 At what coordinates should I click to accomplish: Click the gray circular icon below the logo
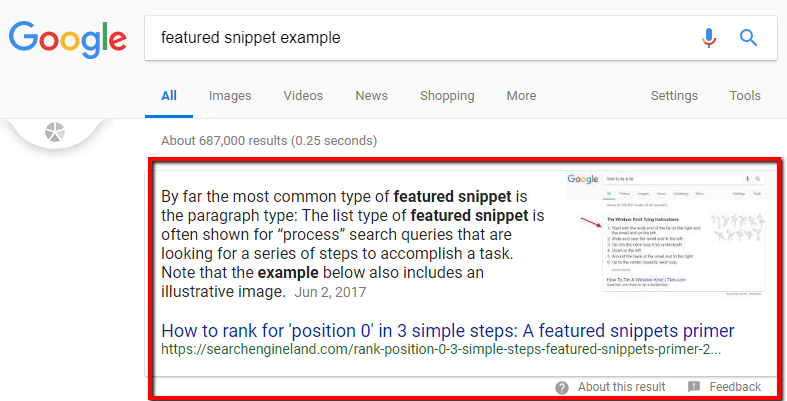coord(55,132)
